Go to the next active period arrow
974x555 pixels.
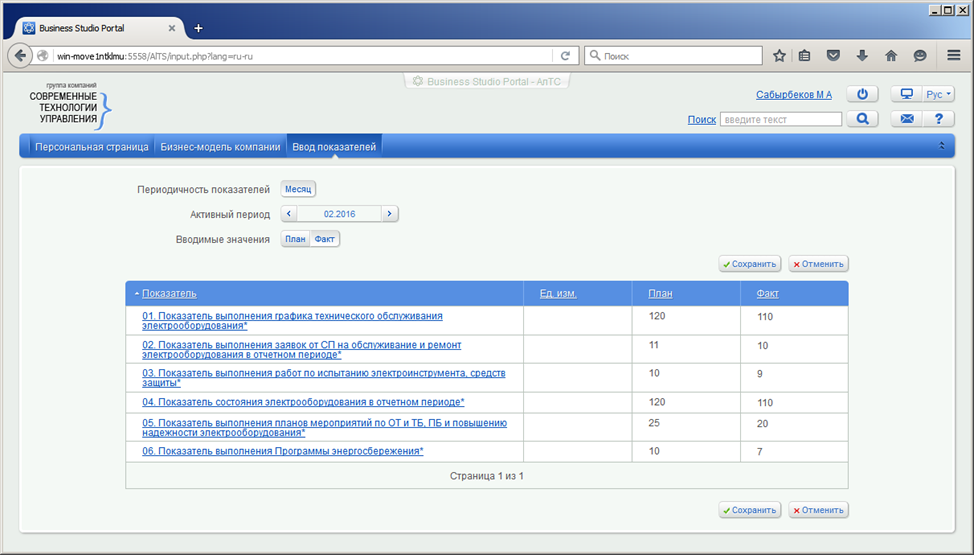coord(390,214)
